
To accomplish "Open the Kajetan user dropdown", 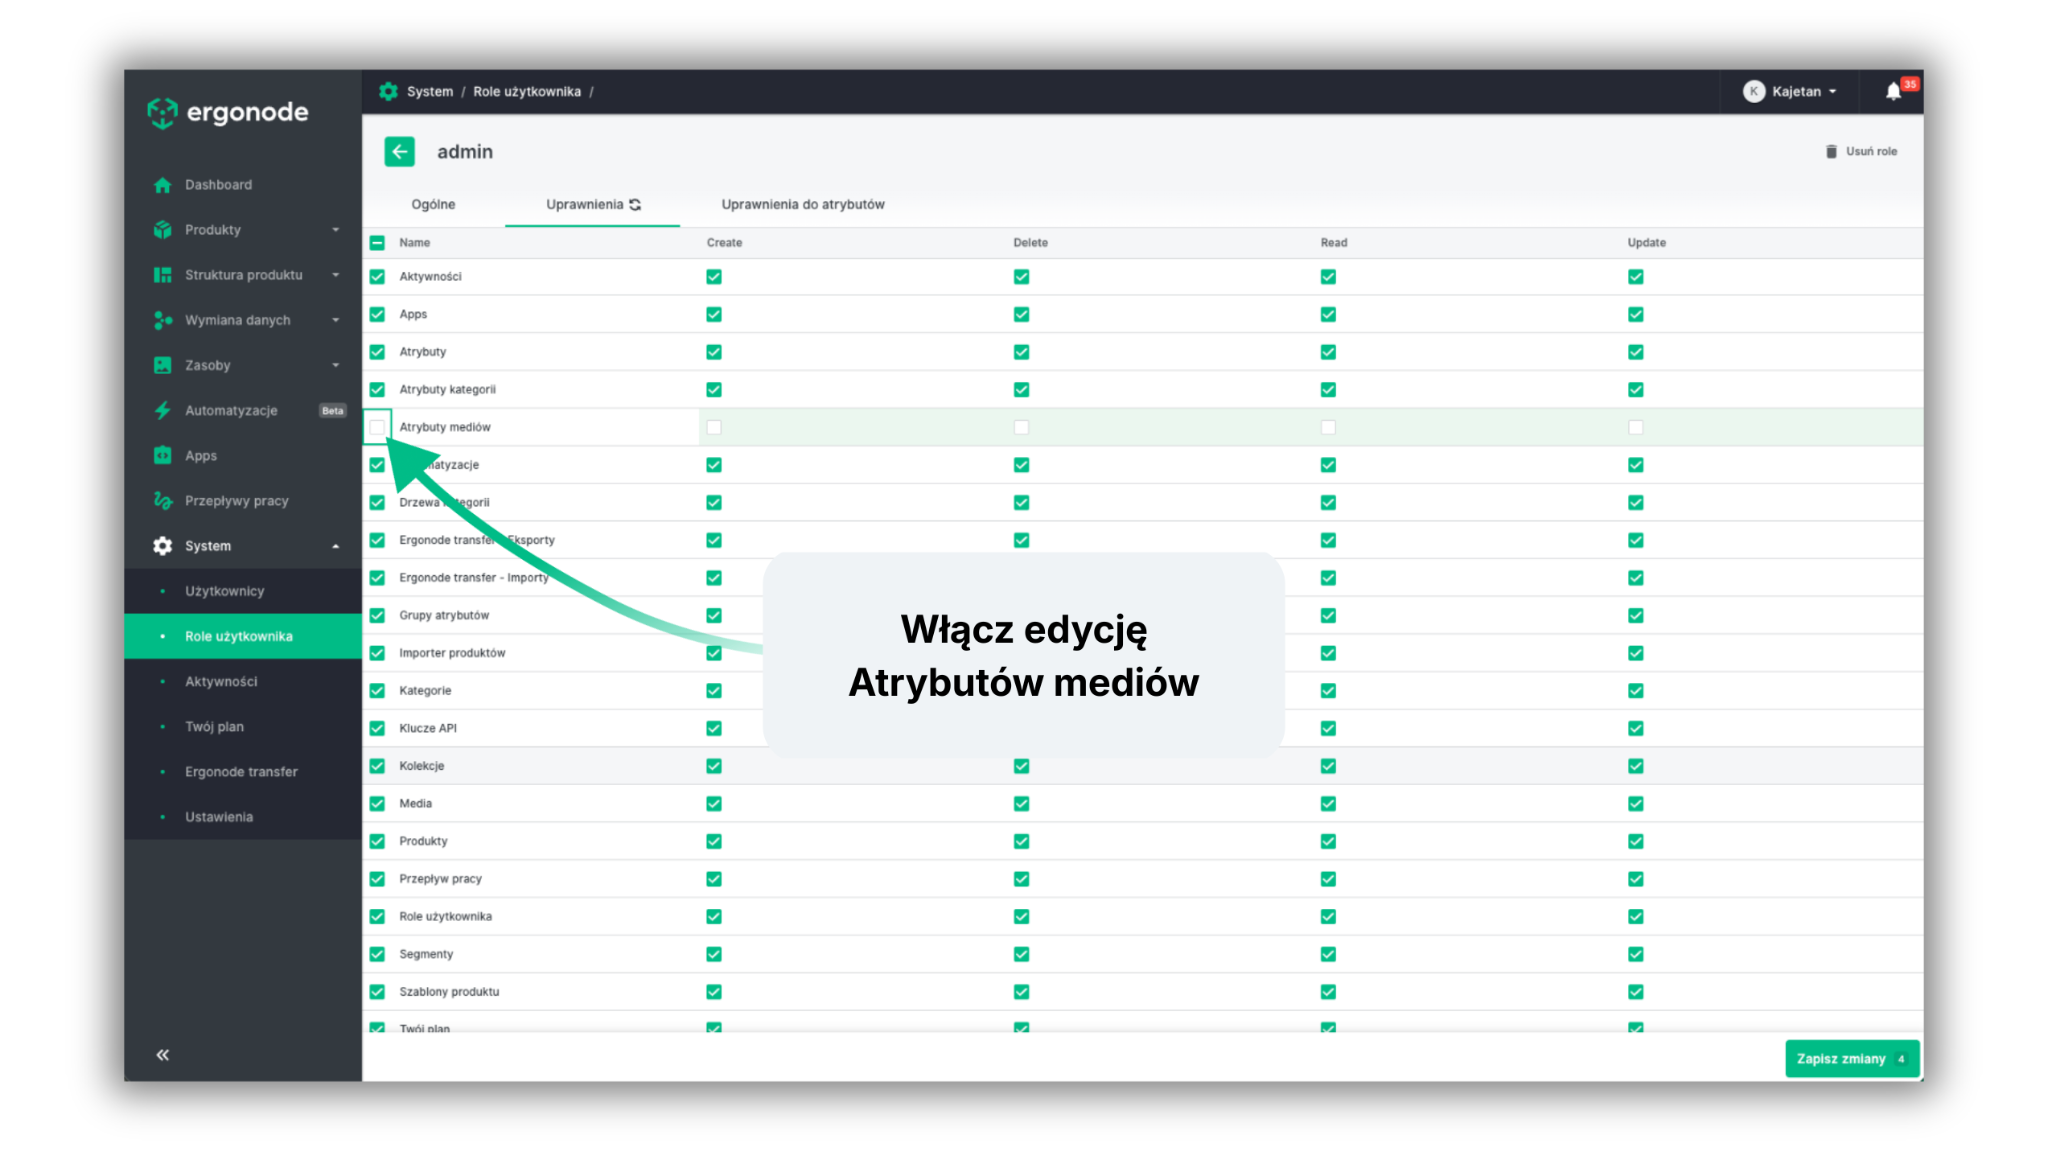I will pyautogui.click(x=1795, y=92).
